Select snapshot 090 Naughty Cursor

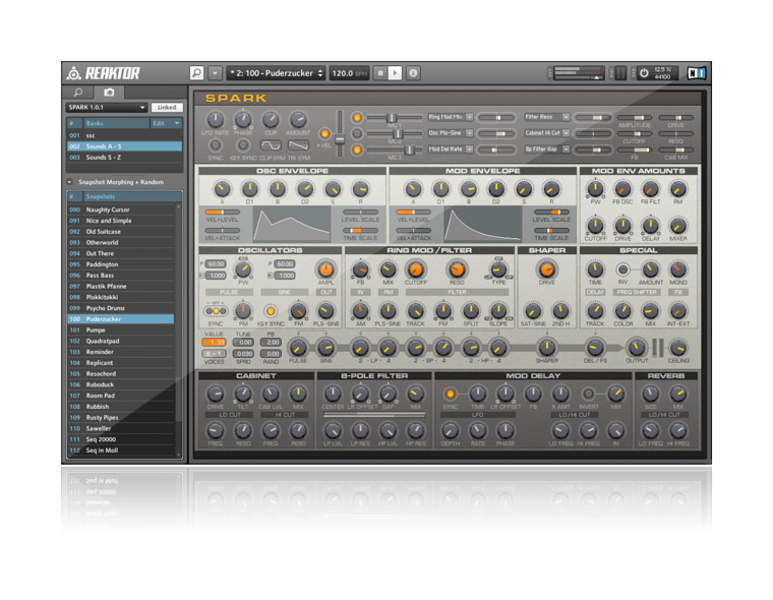(121, 210)
